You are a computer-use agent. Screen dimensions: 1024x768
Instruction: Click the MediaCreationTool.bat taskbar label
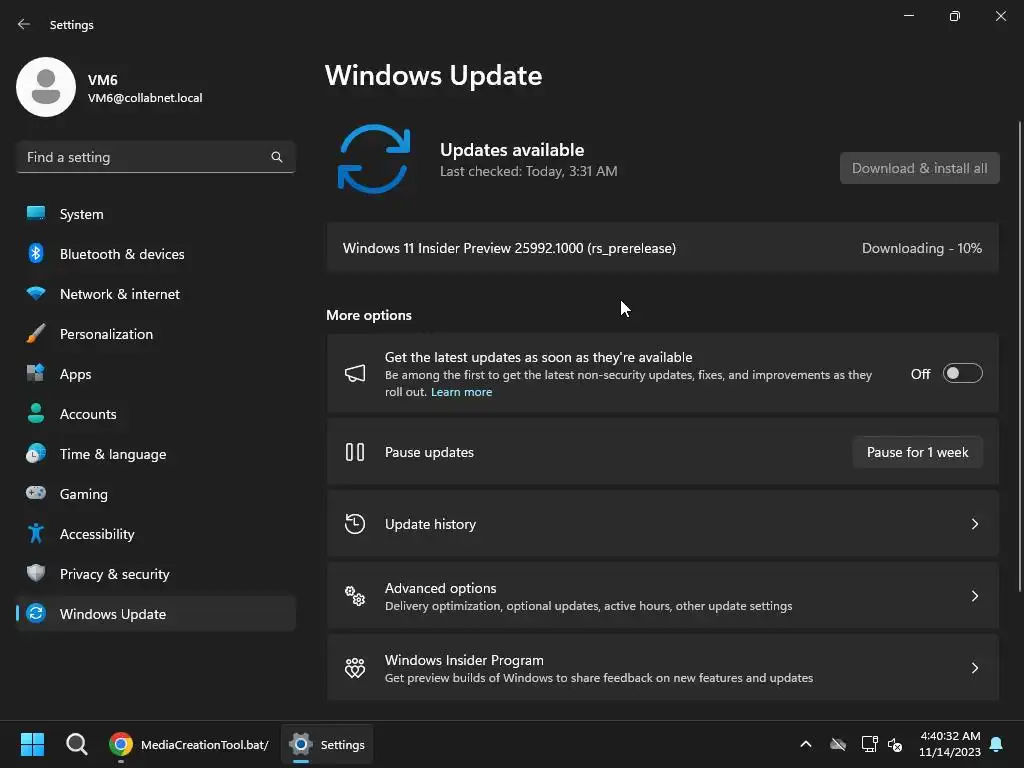(204, 744)
